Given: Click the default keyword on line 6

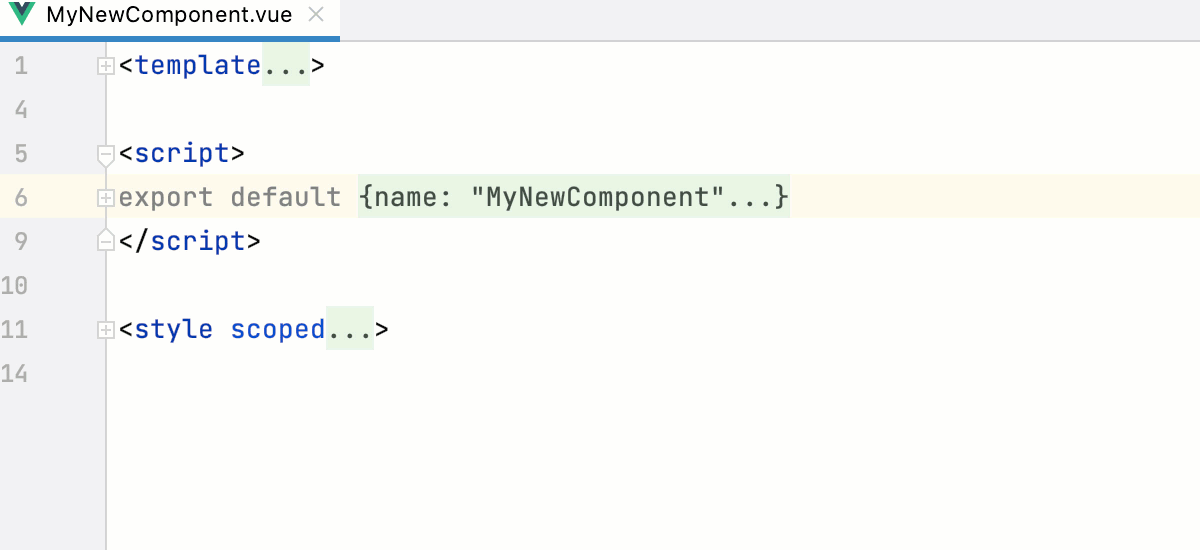Looking at the screenshot, I should pyautogui.click(x=286, y=198).
